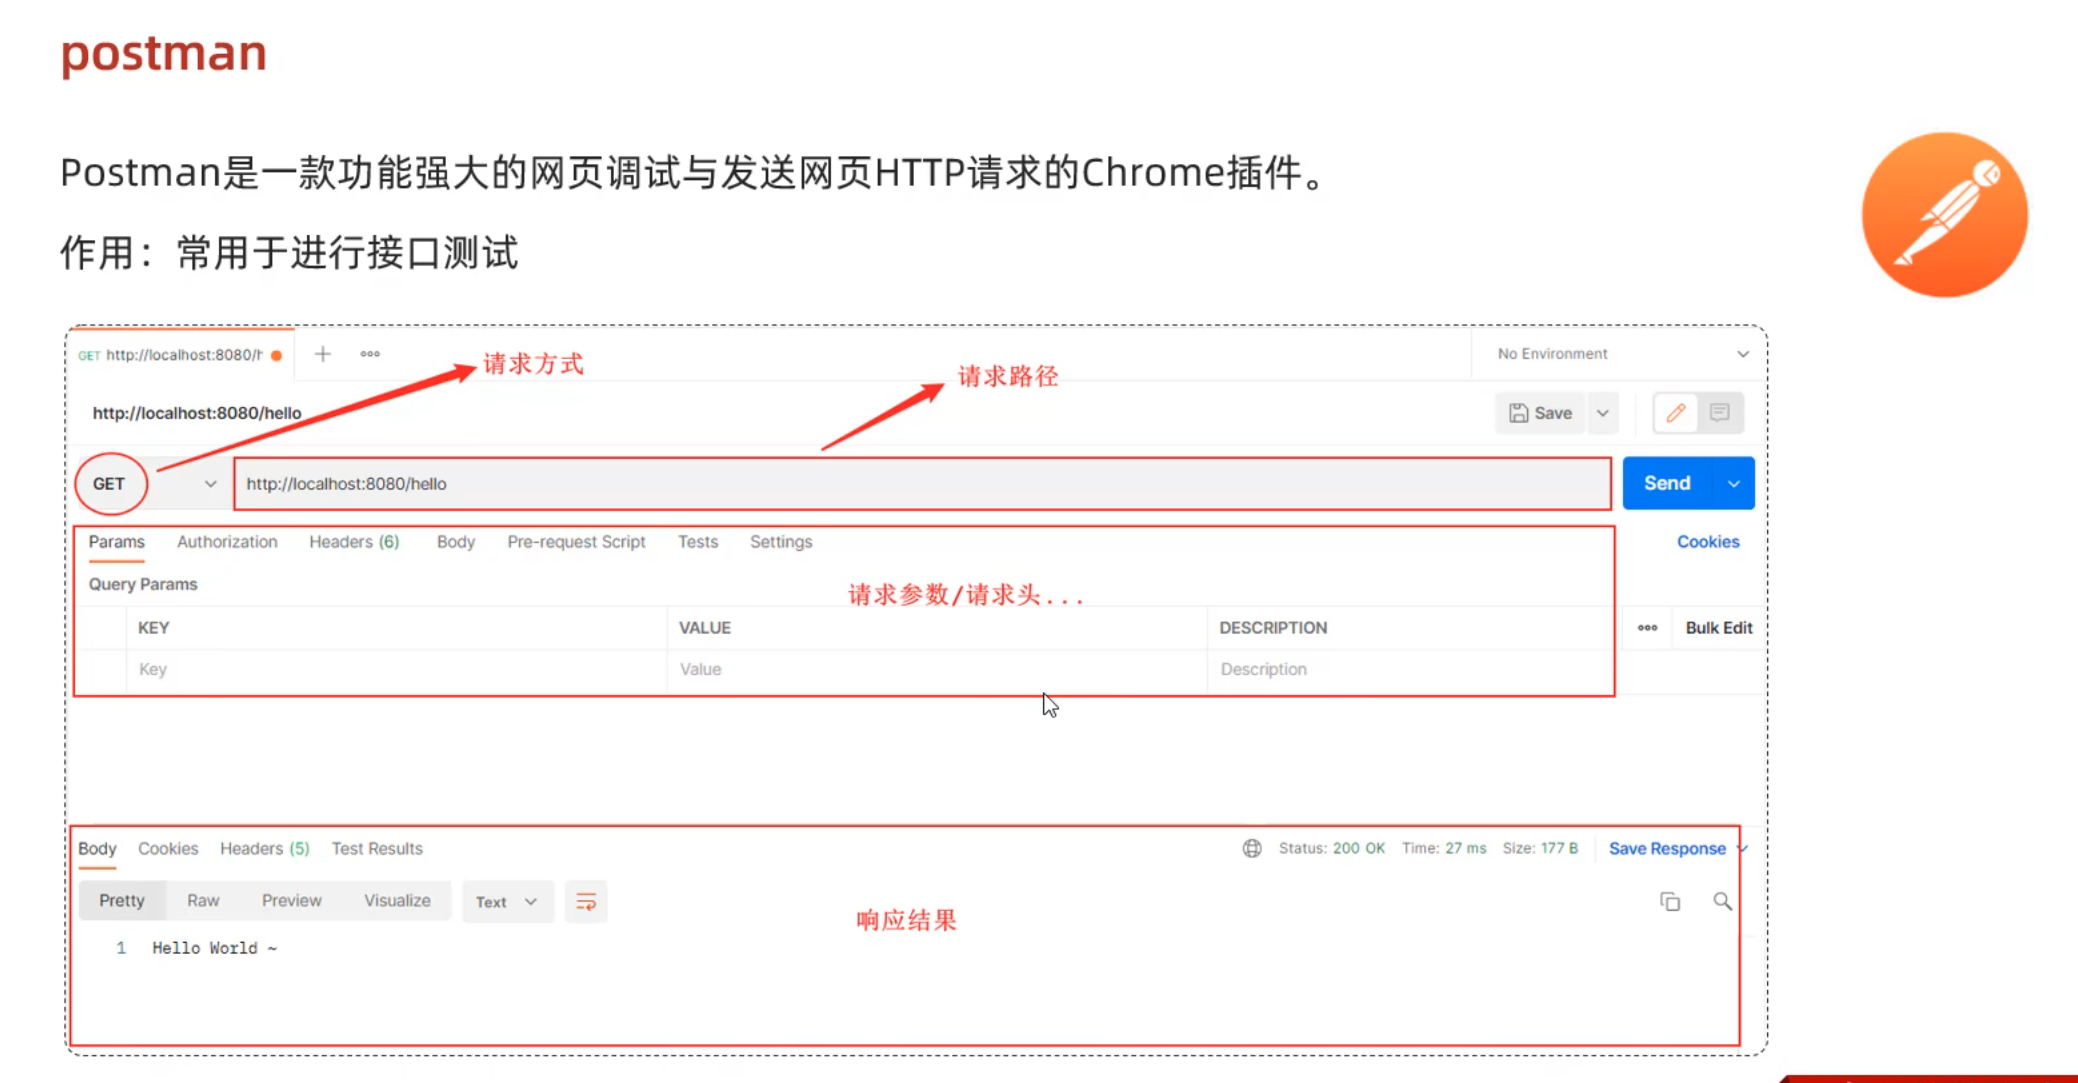Click the blue Send button
The height and width of the screenshot is (1083, 2078).
1667,484
